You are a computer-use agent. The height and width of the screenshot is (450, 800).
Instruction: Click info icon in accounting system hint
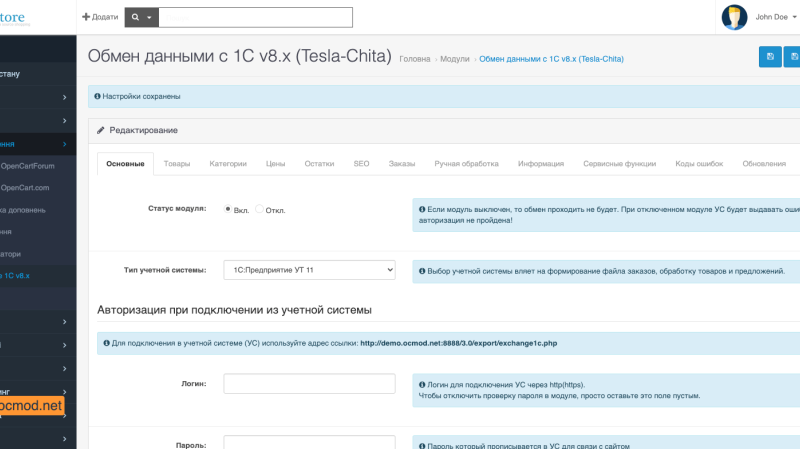(422, 271)
